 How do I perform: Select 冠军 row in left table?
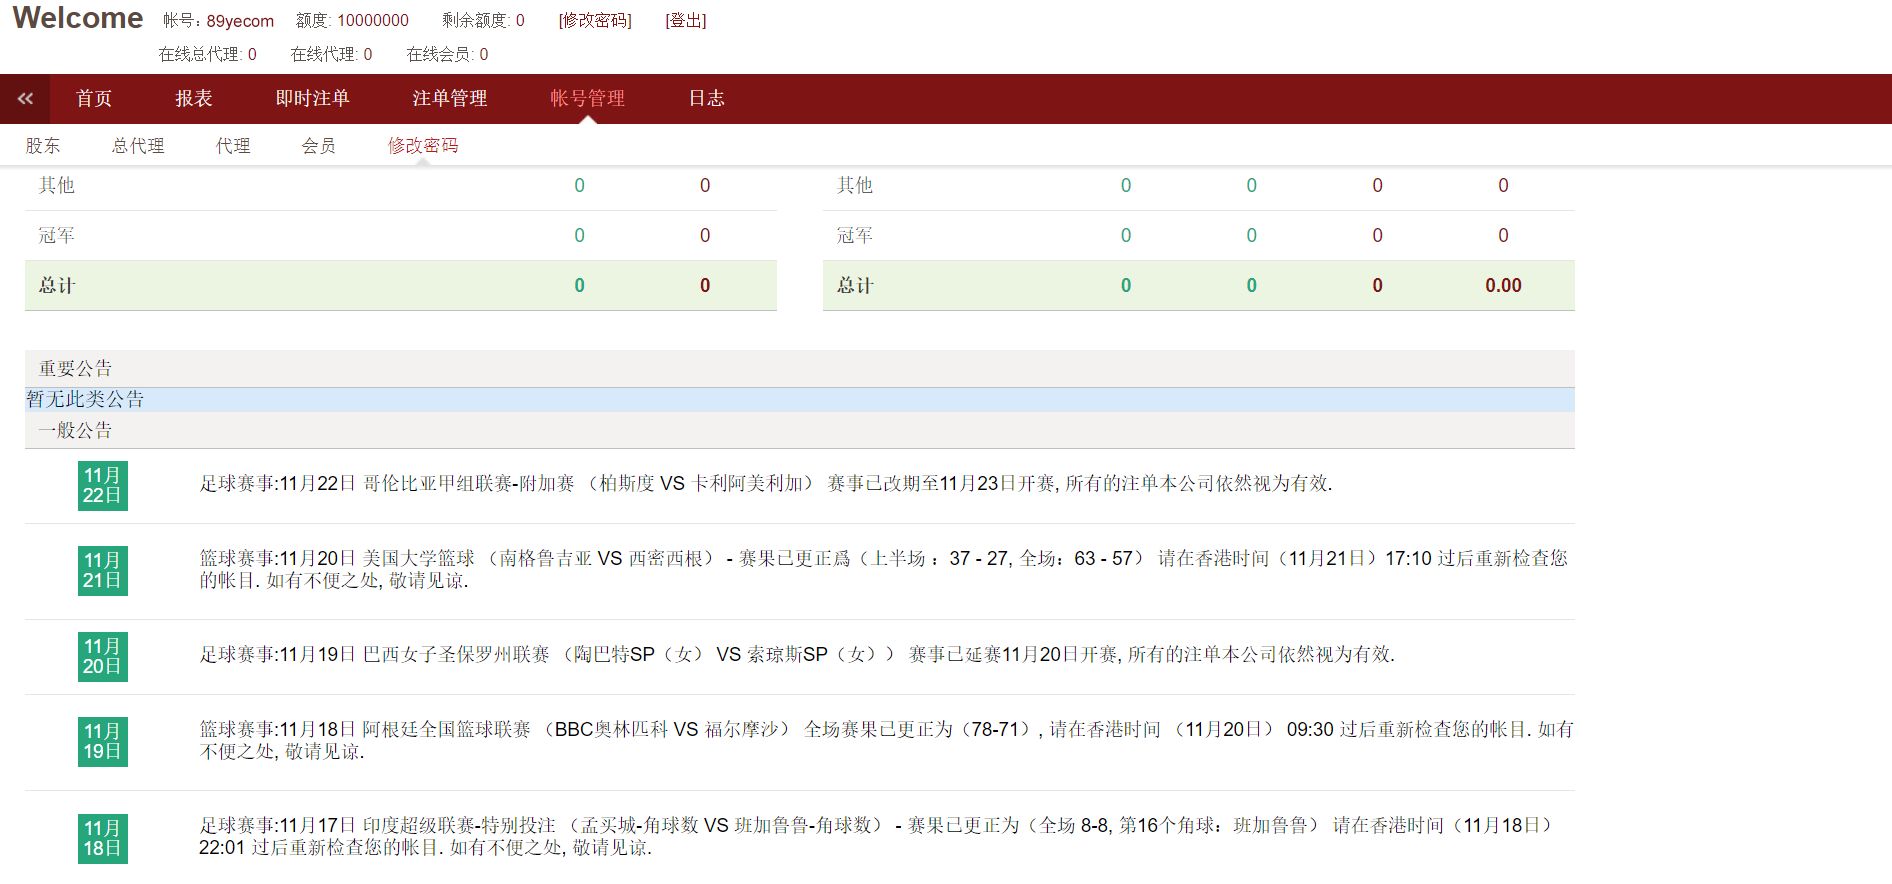pyautogui.click(x=401, y=235)
